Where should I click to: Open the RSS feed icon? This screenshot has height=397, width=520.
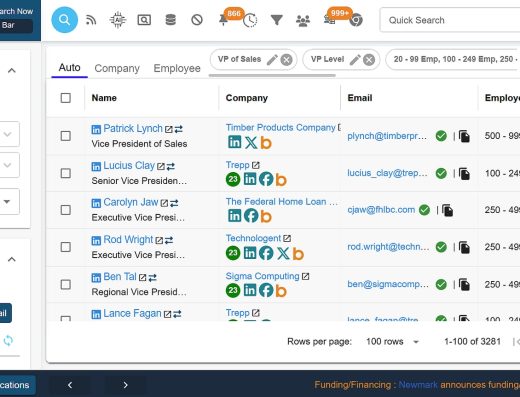(x=91, y=20)
